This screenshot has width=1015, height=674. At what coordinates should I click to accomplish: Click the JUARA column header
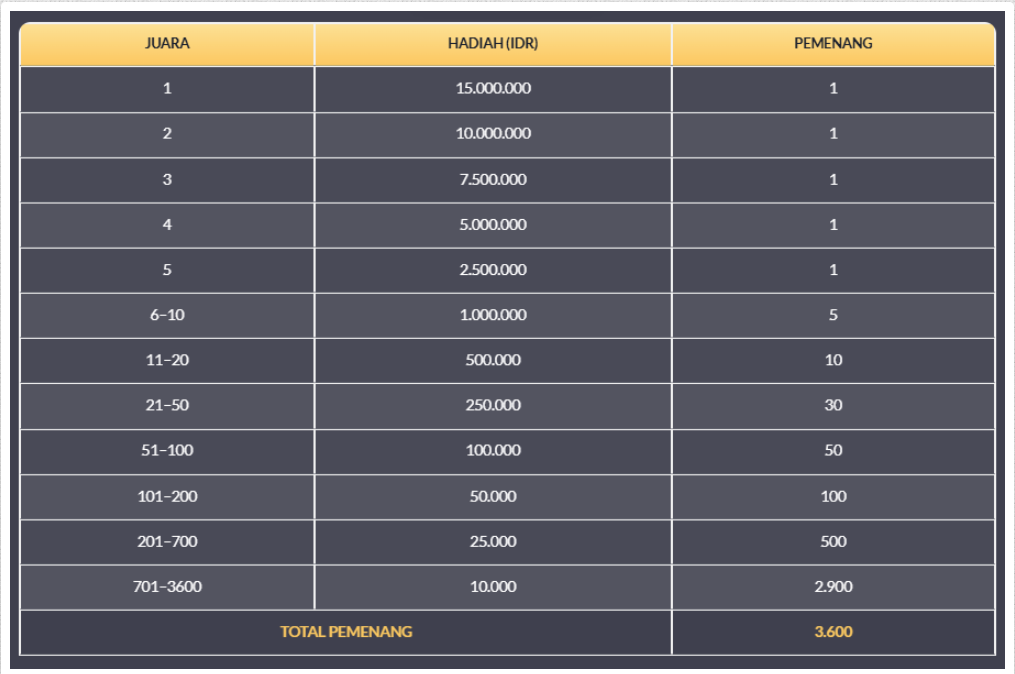(x=167, y=44)
